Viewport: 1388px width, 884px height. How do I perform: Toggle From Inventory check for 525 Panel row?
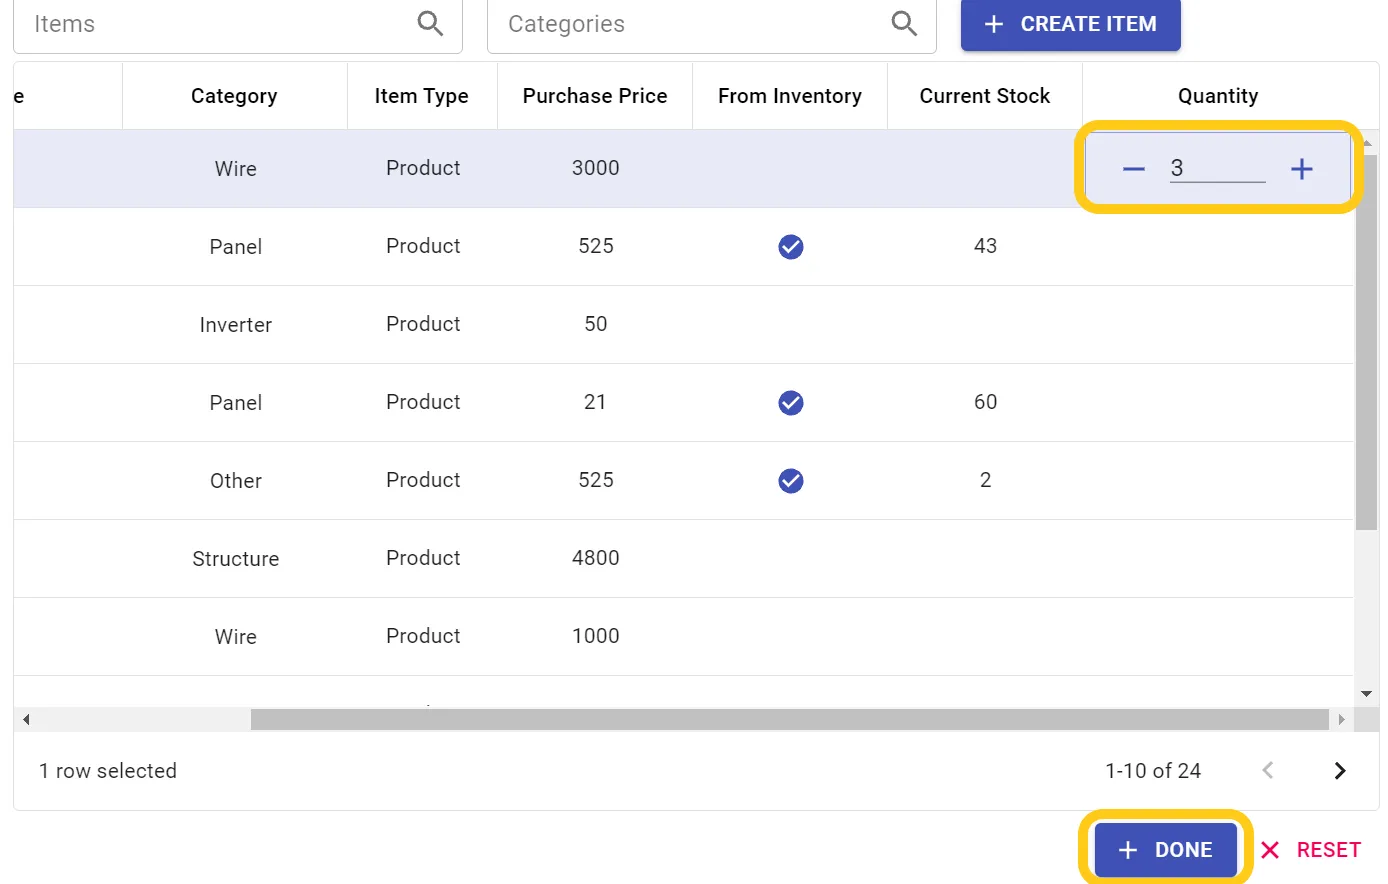tap(790, 247)
